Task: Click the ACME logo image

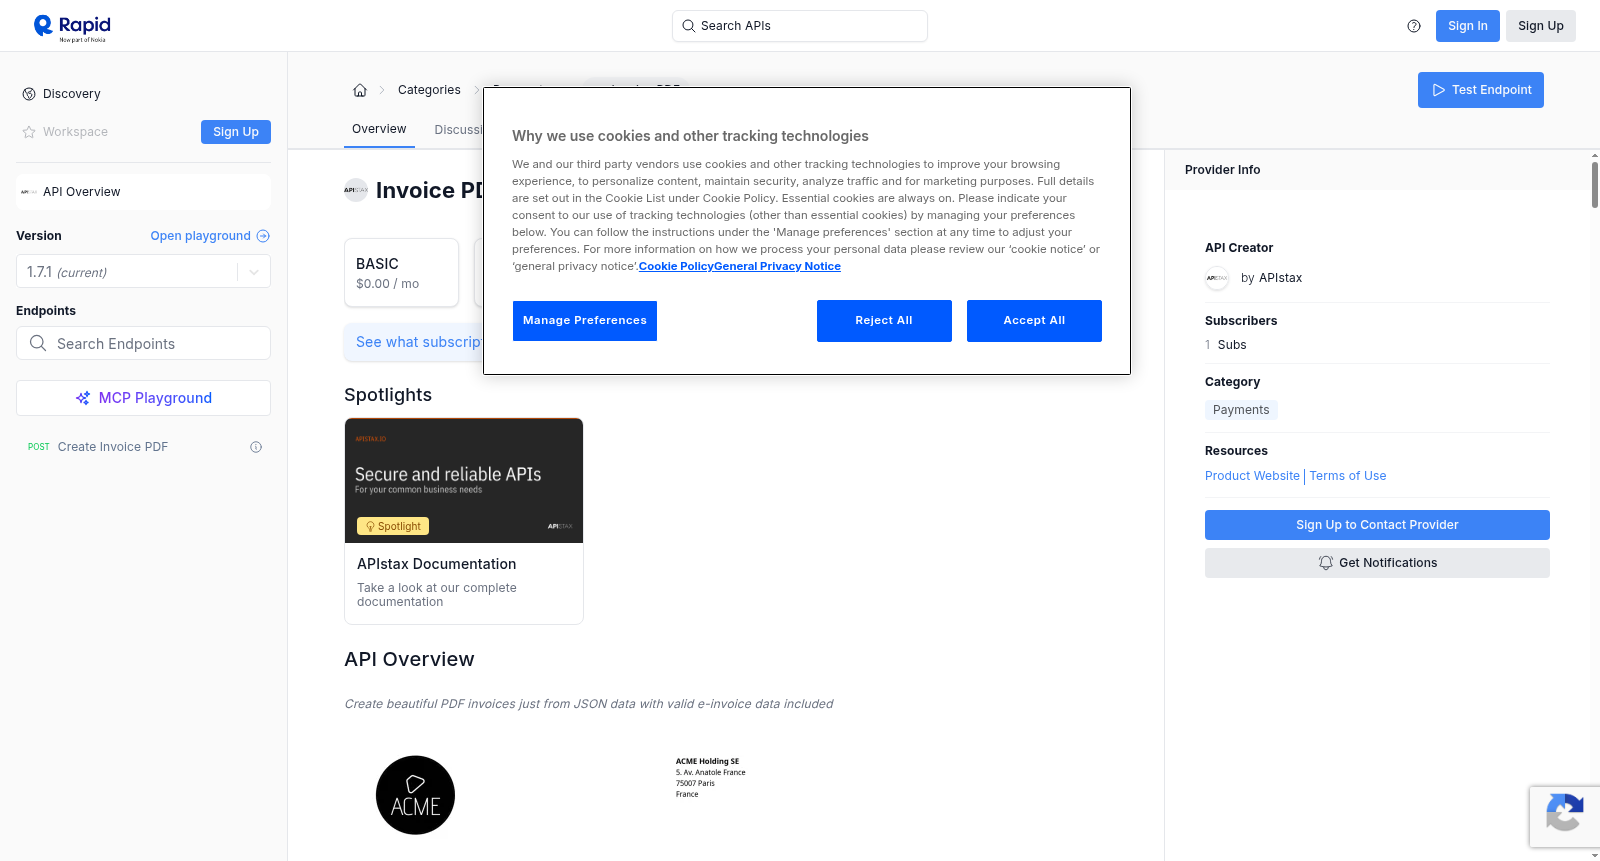Action: coord(415,795)
